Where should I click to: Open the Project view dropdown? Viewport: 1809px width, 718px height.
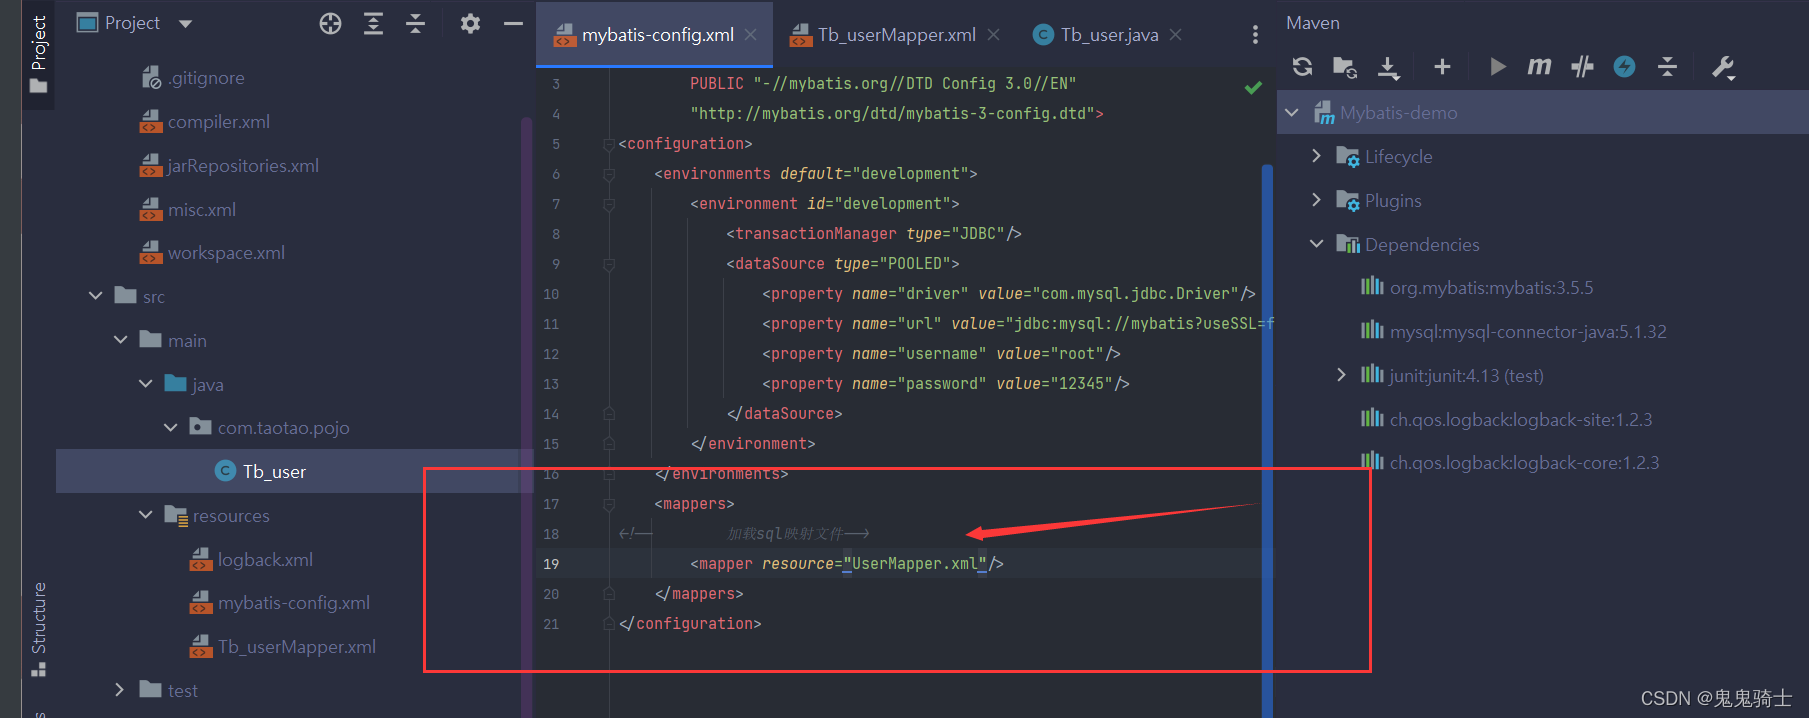(185, 24)
